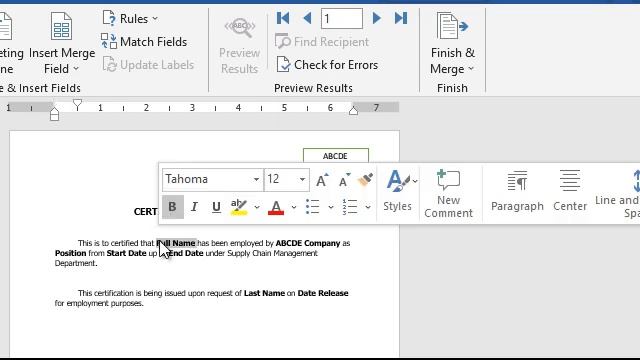Click the word Department in document
This screenshot has height=360, width=640.
(x=76, y=263)
